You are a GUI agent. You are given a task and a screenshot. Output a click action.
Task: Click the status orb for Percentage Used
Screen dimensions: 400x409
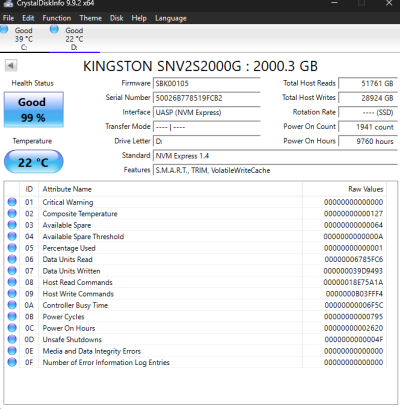[12, 248]
